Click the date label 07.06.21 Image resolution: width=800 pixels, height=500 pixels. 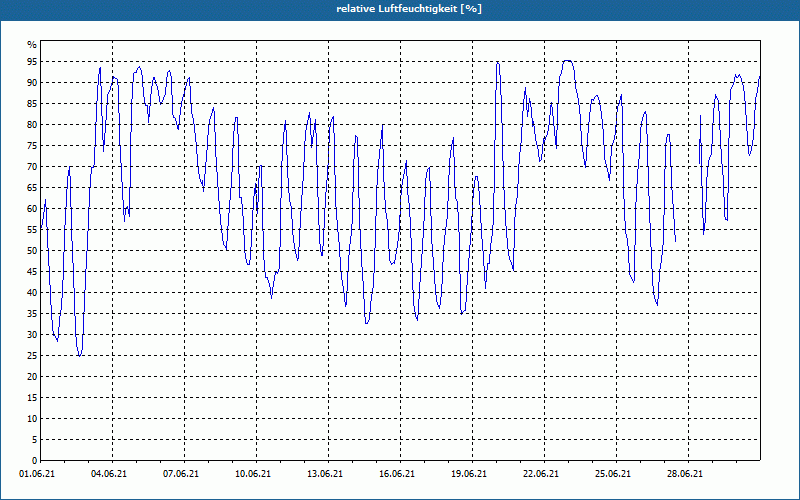[181, 474]
